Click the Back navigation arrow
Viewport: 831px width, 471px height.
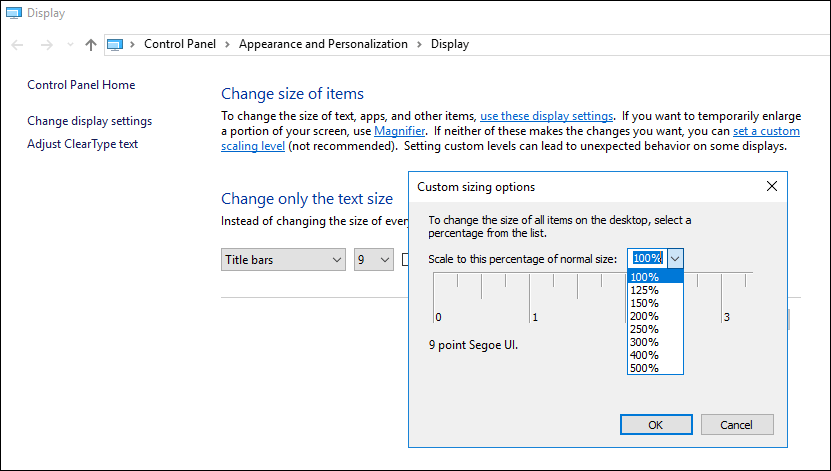pos(18,44)
